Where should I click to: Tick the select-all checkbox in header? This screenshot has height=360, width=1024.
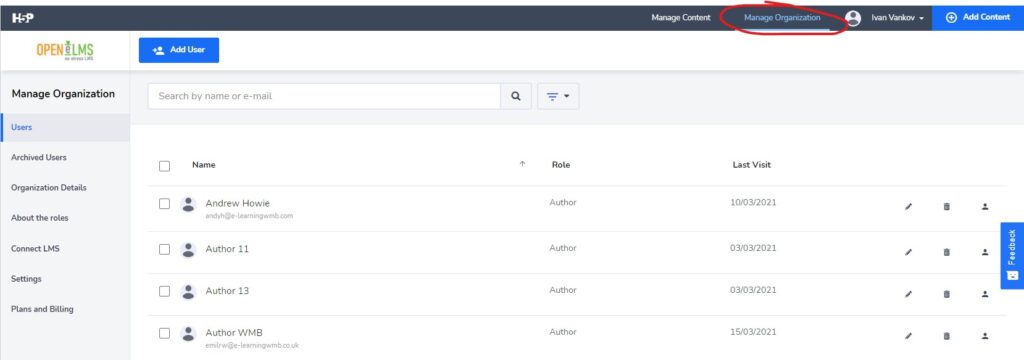165,166
